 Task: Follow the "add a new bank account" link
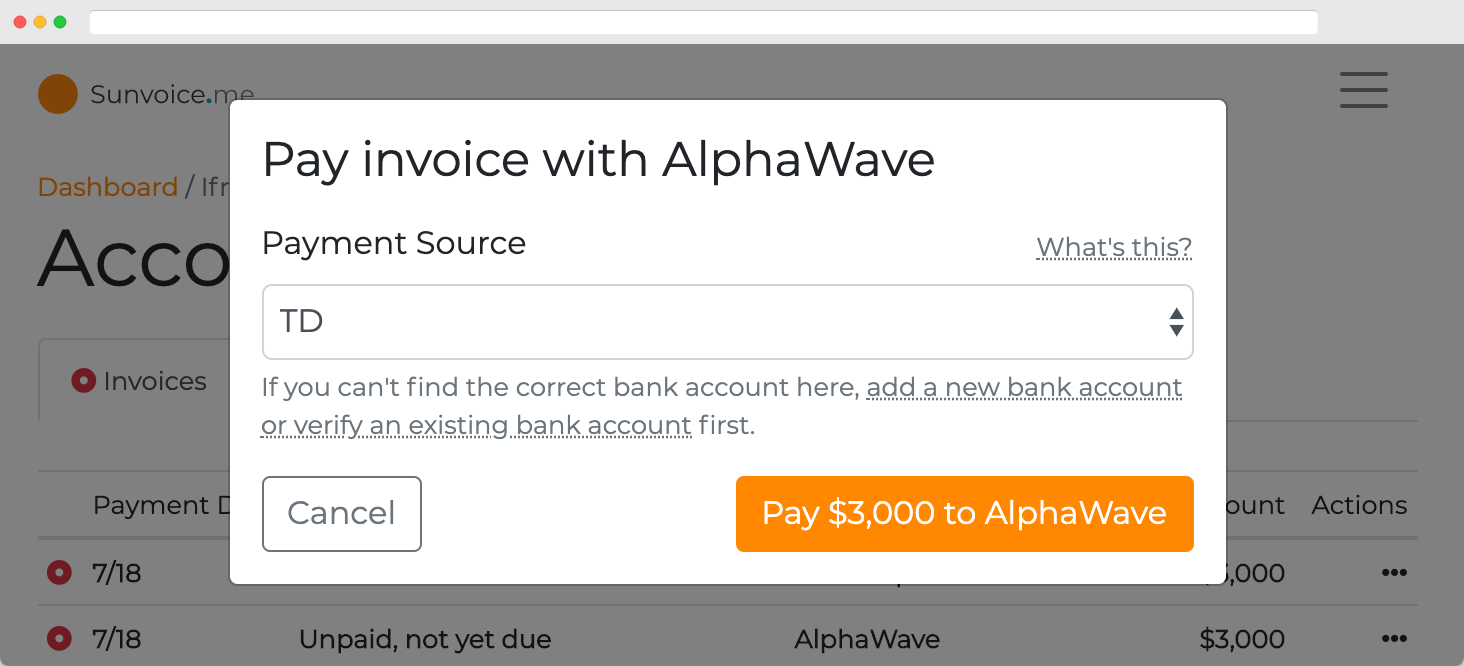[x=1024, y=387]
